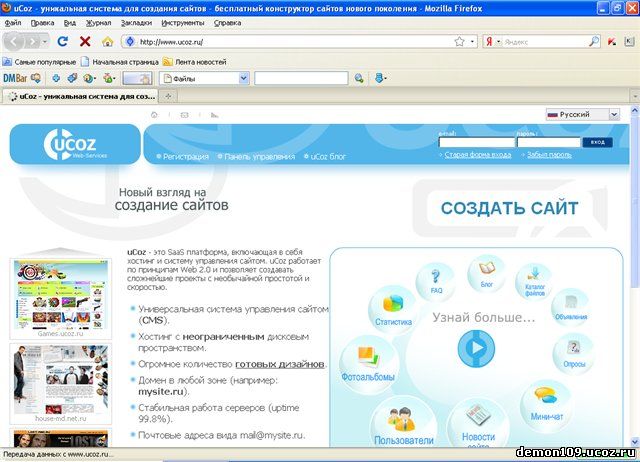The width and height of the screenshot is (640, 462).
Task: Open the tab list dropdown arrow
Action: click(x=635, y=97)
